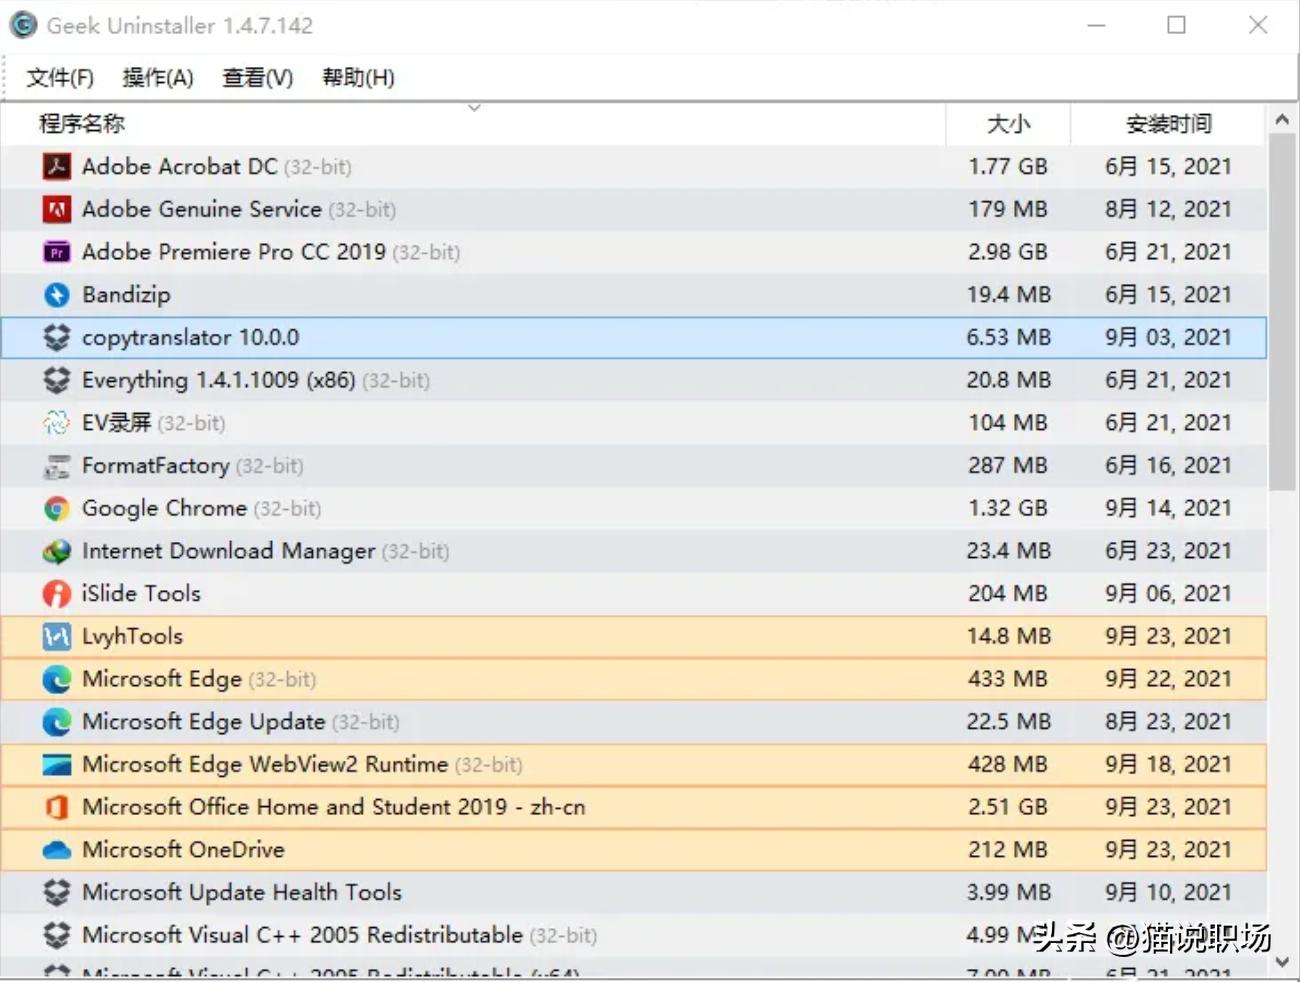The width and height of the screenshot is (1300, 982).
Task: Click the Internet Download Manager icon
Action: coord(57,551)
